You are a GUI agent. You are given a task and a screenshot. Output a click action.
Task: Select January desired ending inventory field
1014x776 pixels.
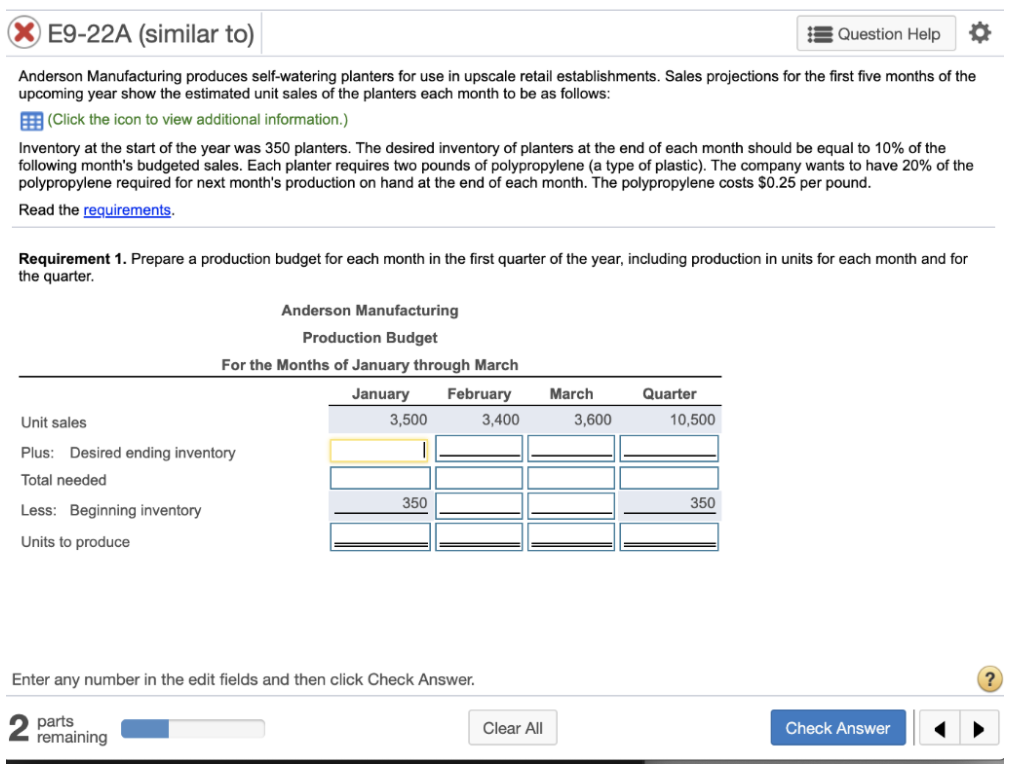(x=380, y=449)
